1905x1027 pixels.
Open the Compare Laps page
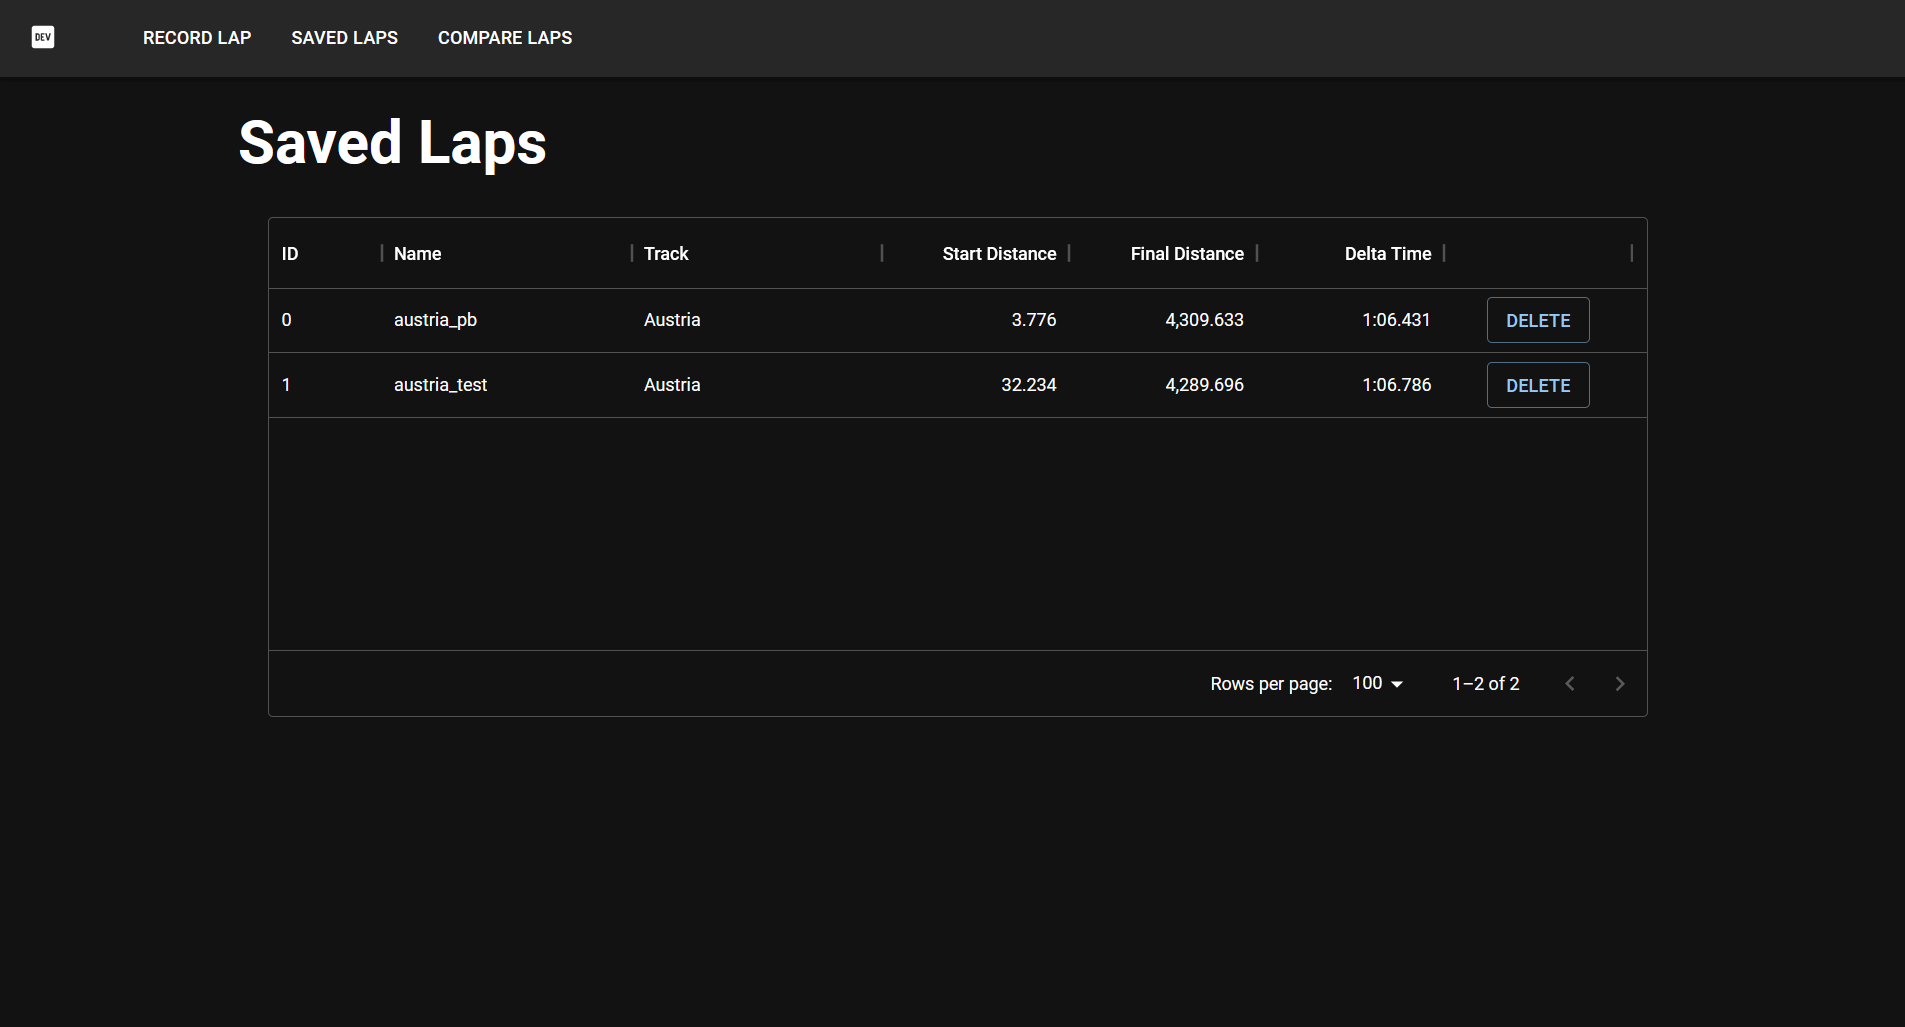pyautogui.click(x=505, y=38)
